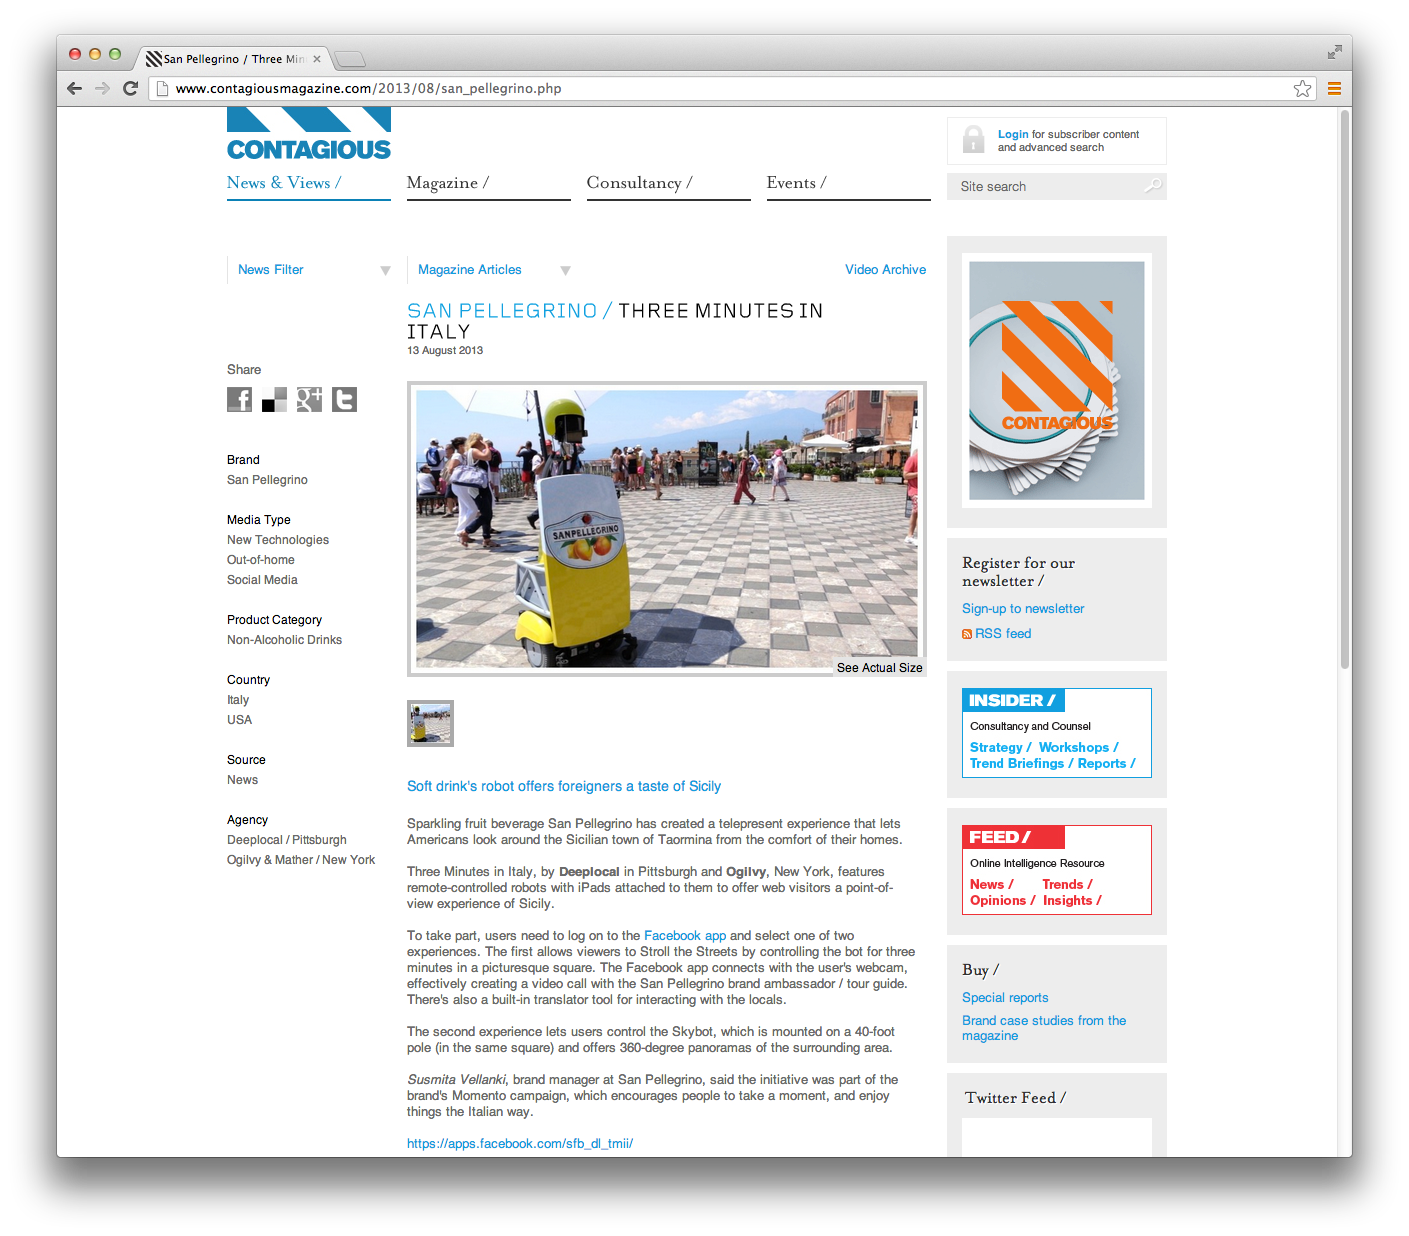
Task: Click the Insider banner heading
Action: (1013, 700)
